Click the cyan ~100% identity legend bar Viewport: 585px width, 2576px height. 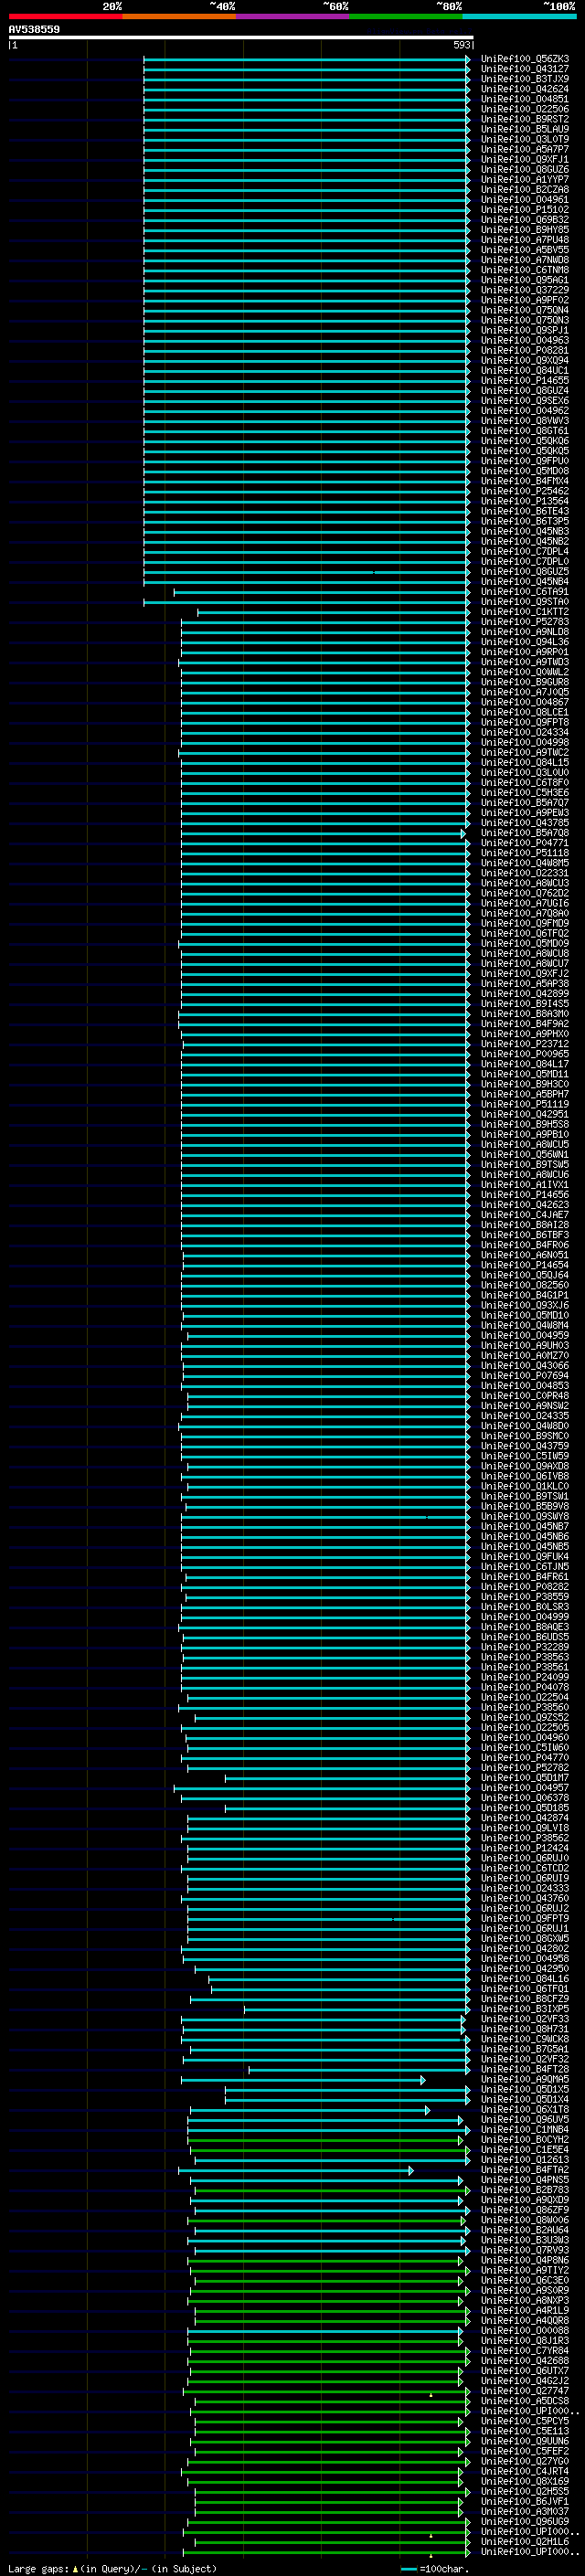coord(518,16)
